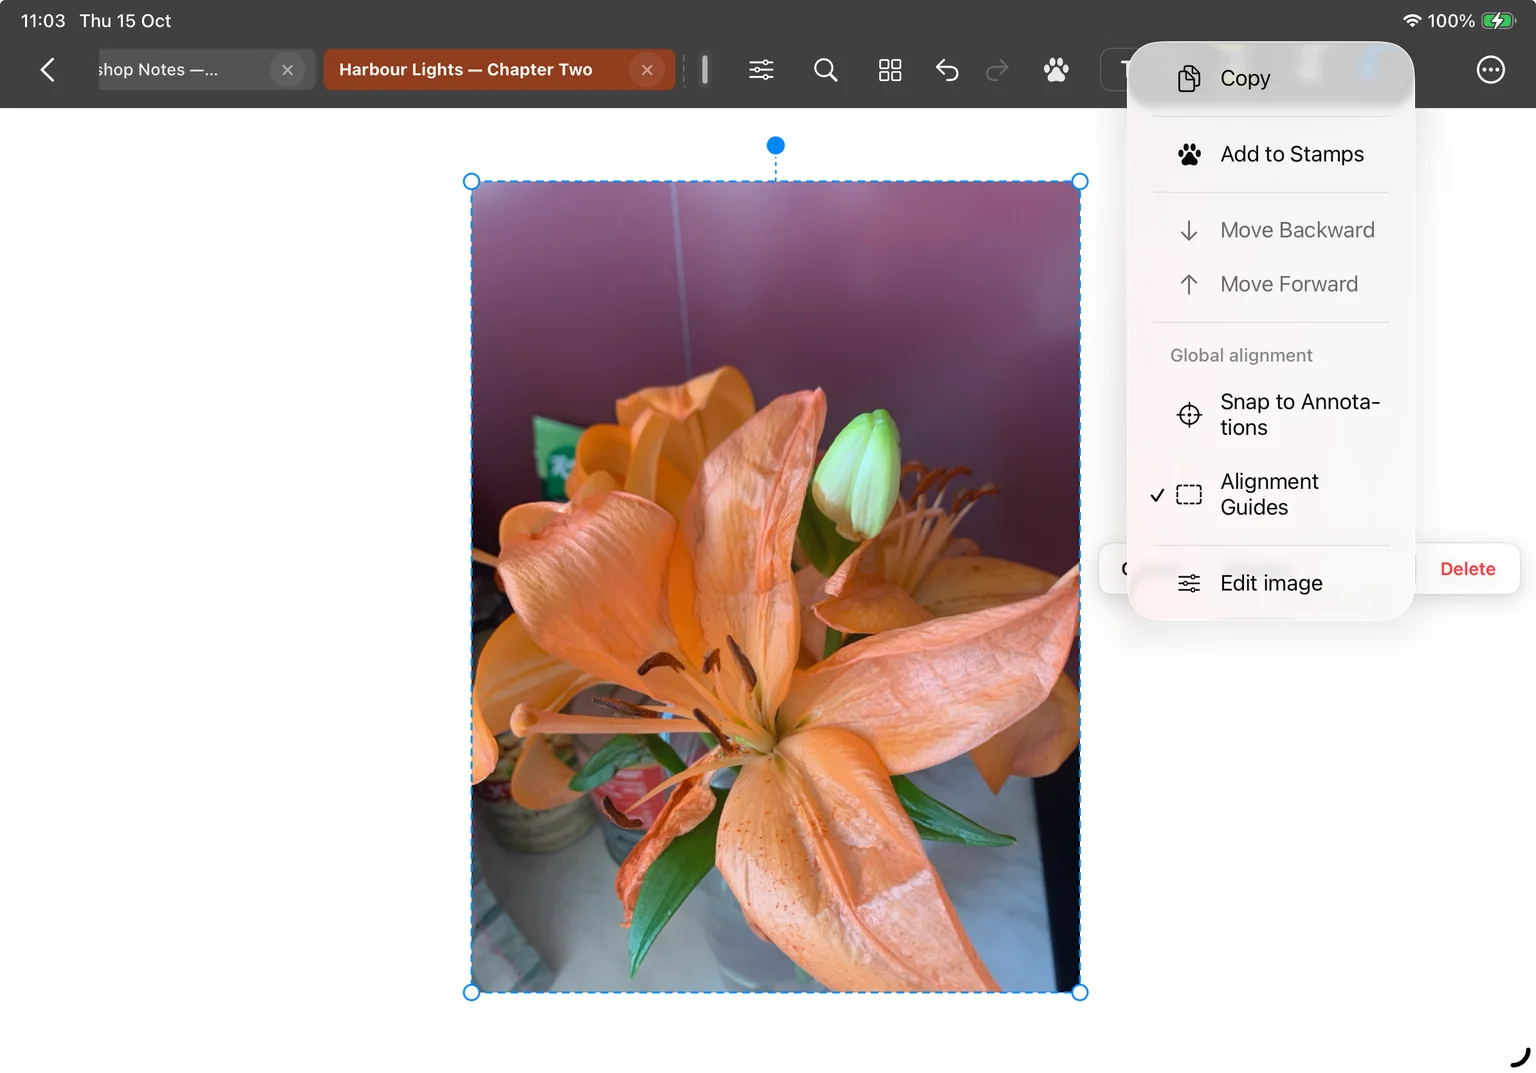Close the shop Notes tab
The image size is (1536, 1073).
[x=287, y=70]
